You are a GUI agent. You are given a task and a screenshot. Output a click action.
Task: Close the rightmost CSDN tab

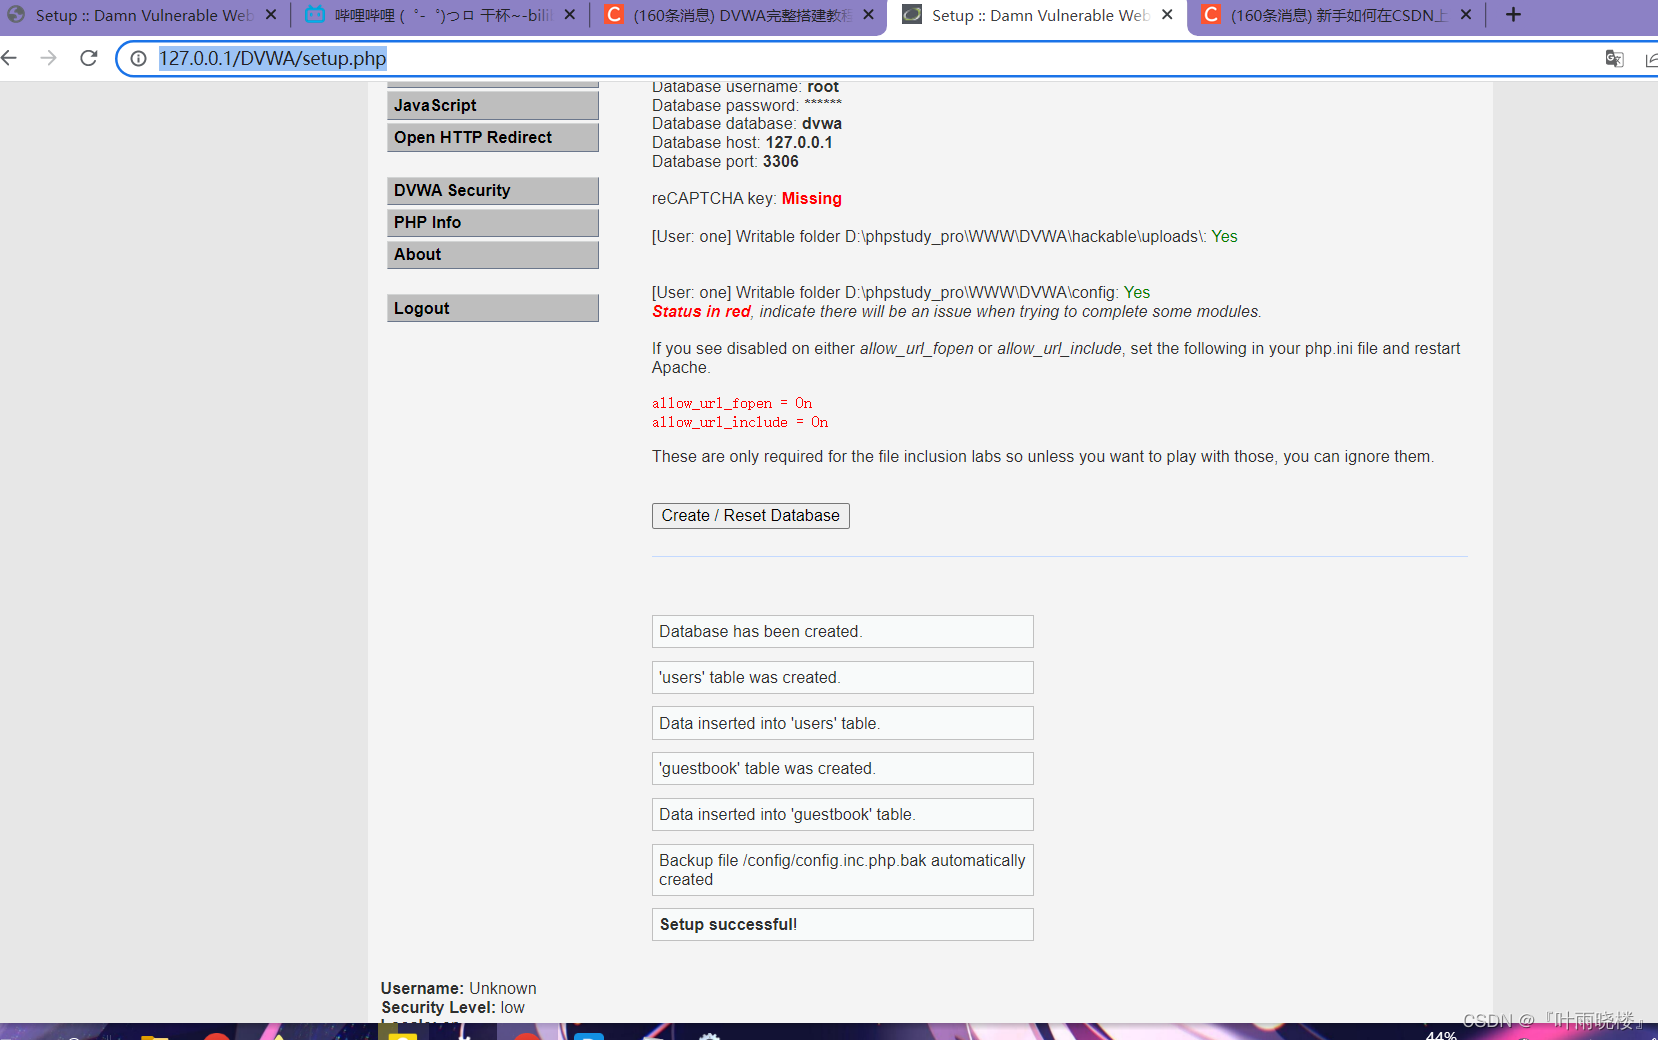[1466, 15]
